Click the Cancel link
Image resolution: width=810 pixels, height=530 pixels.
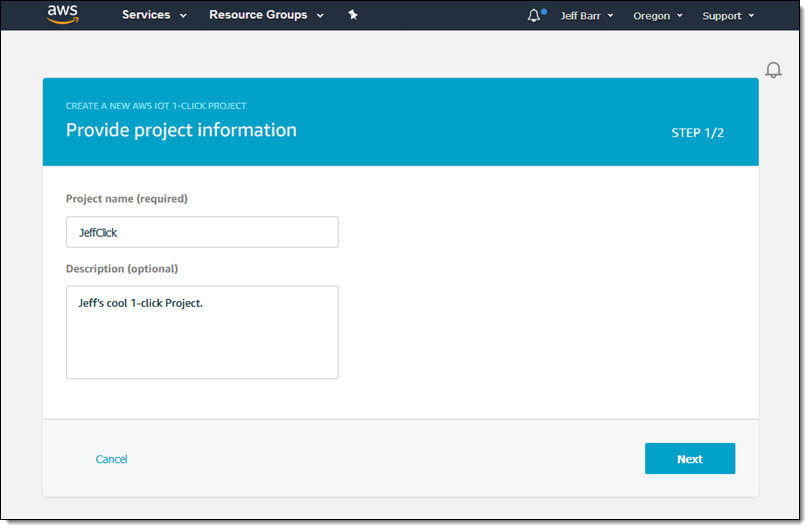click(111, 459)
